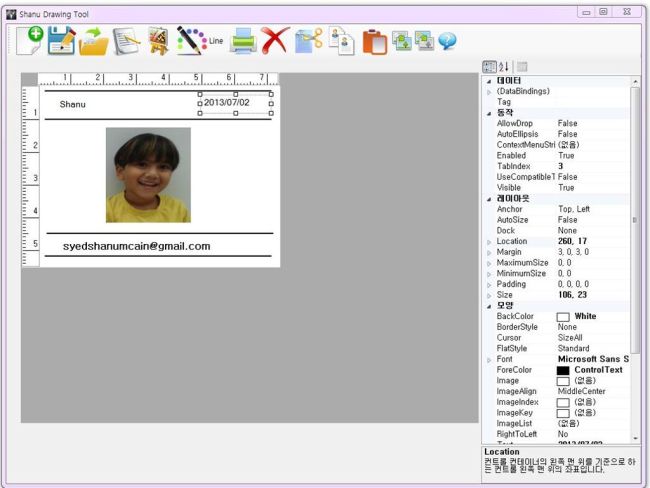Image resolution: width=650 pixels, height=488 pixels.
Task: Click the Shanu Drawing Tool title bar icon
Action: 11,14
